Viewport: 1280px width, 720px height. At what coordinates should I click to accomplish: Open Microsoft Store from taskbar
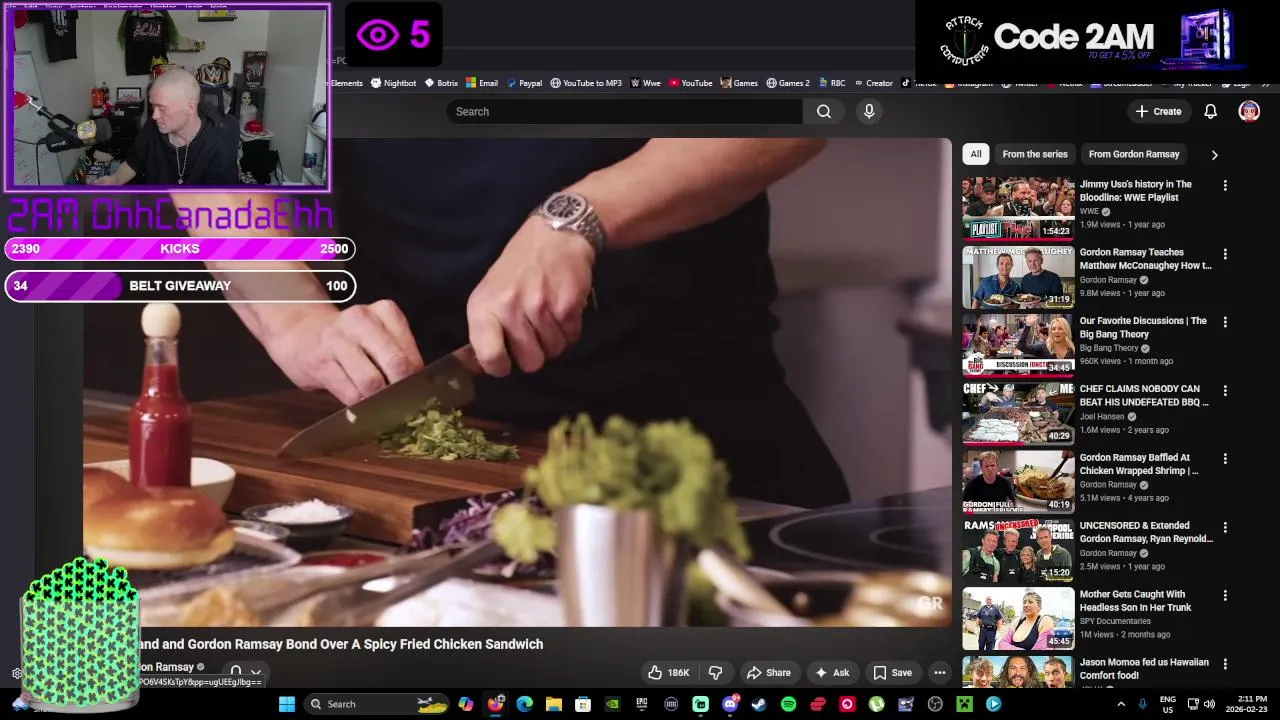click(583, 704)
